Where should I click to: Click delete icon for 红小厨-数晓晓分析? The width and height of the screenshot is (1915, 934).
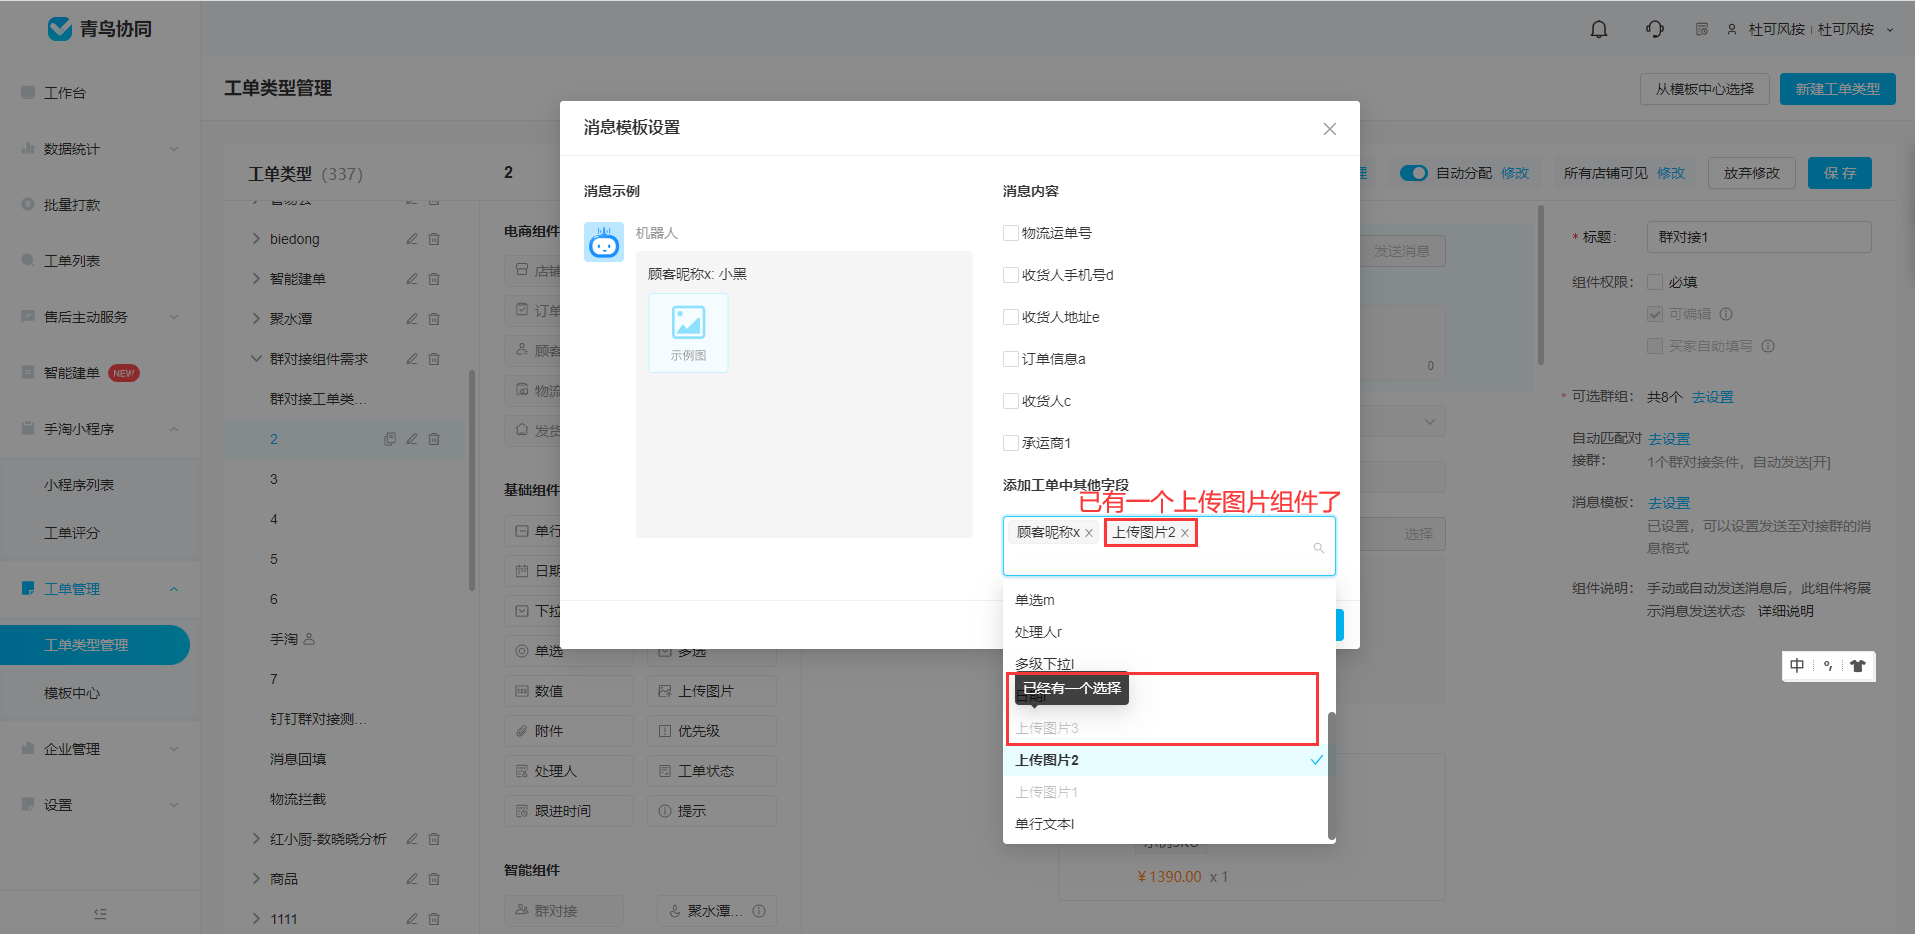click(434, 839)
